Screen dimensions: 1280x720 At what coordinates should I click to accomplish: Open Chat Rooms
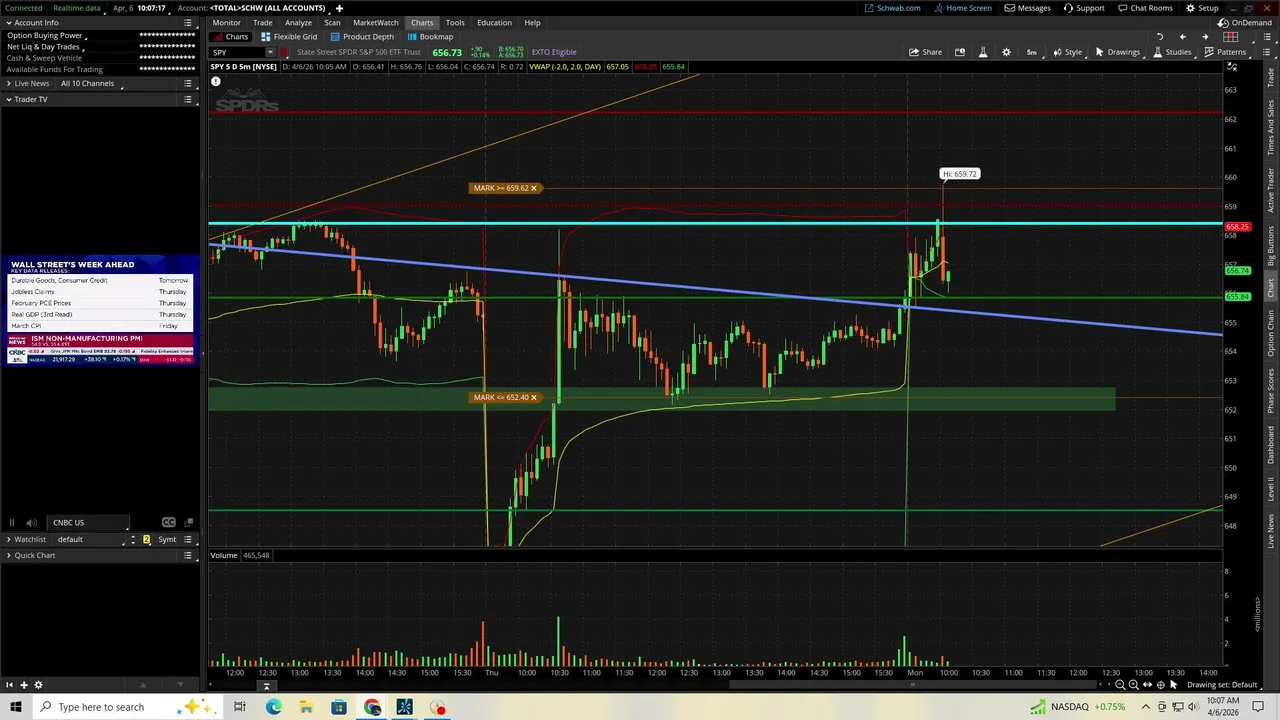coord(1145,8)
